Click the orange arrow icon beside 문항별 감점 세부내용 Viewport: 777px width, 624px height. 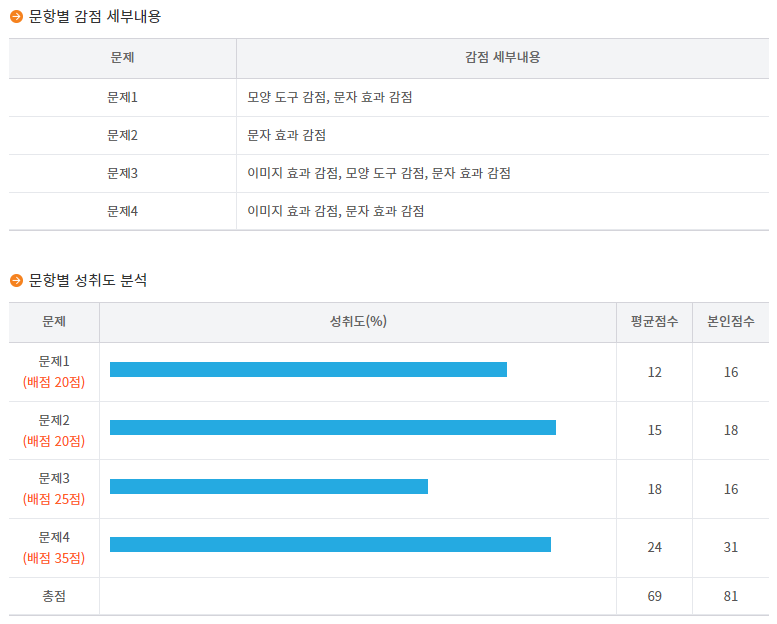(x=16, y=17)
